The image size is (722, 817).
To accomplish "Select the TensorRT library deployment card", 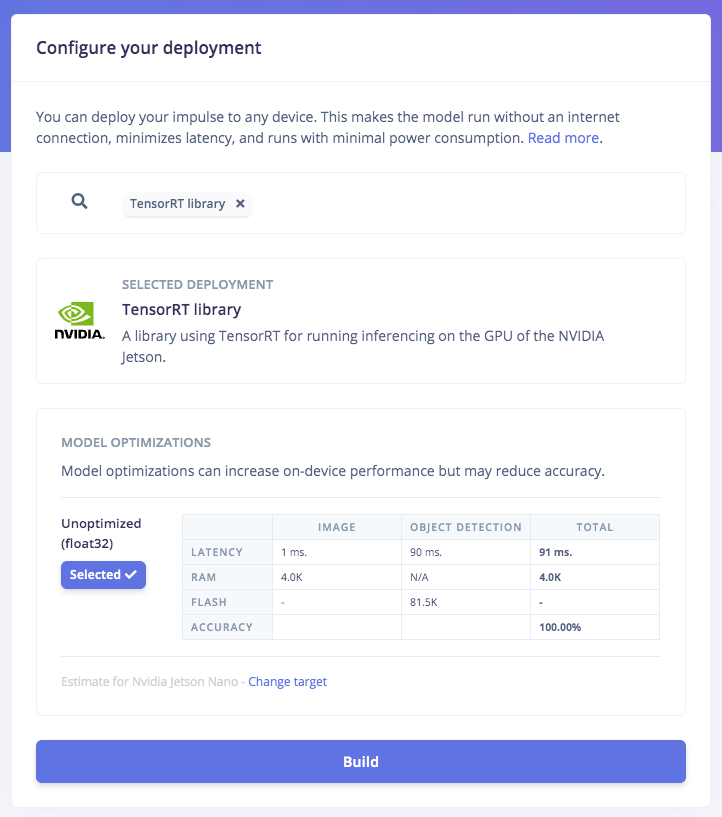I will point(361,321).
